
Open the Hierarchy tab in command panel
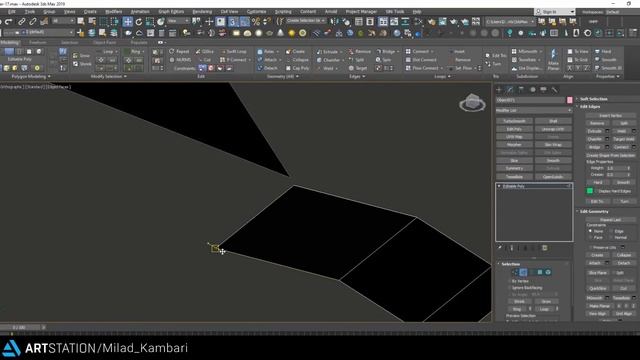(521, 89)
